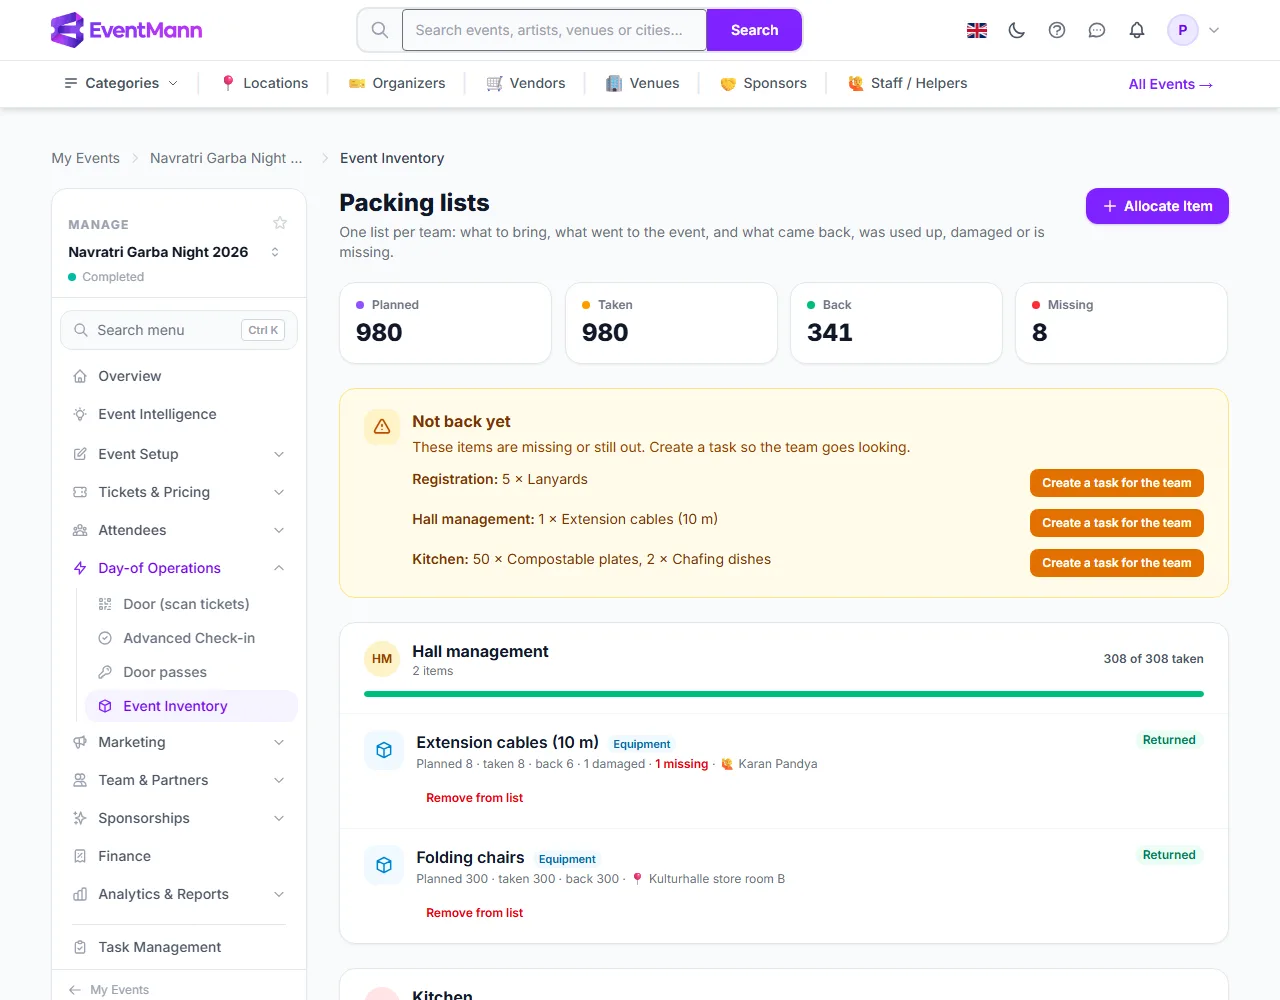Image resolution: width=1280 pixels, height=1000 pixels.
Task: Expand the Event Setup section
Action: 179,454
